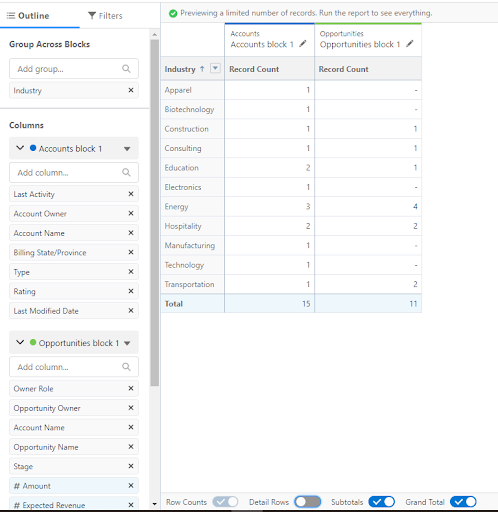Turn off Grand Total toggle
Screen dimensions: 498x512
pos(463,502)
